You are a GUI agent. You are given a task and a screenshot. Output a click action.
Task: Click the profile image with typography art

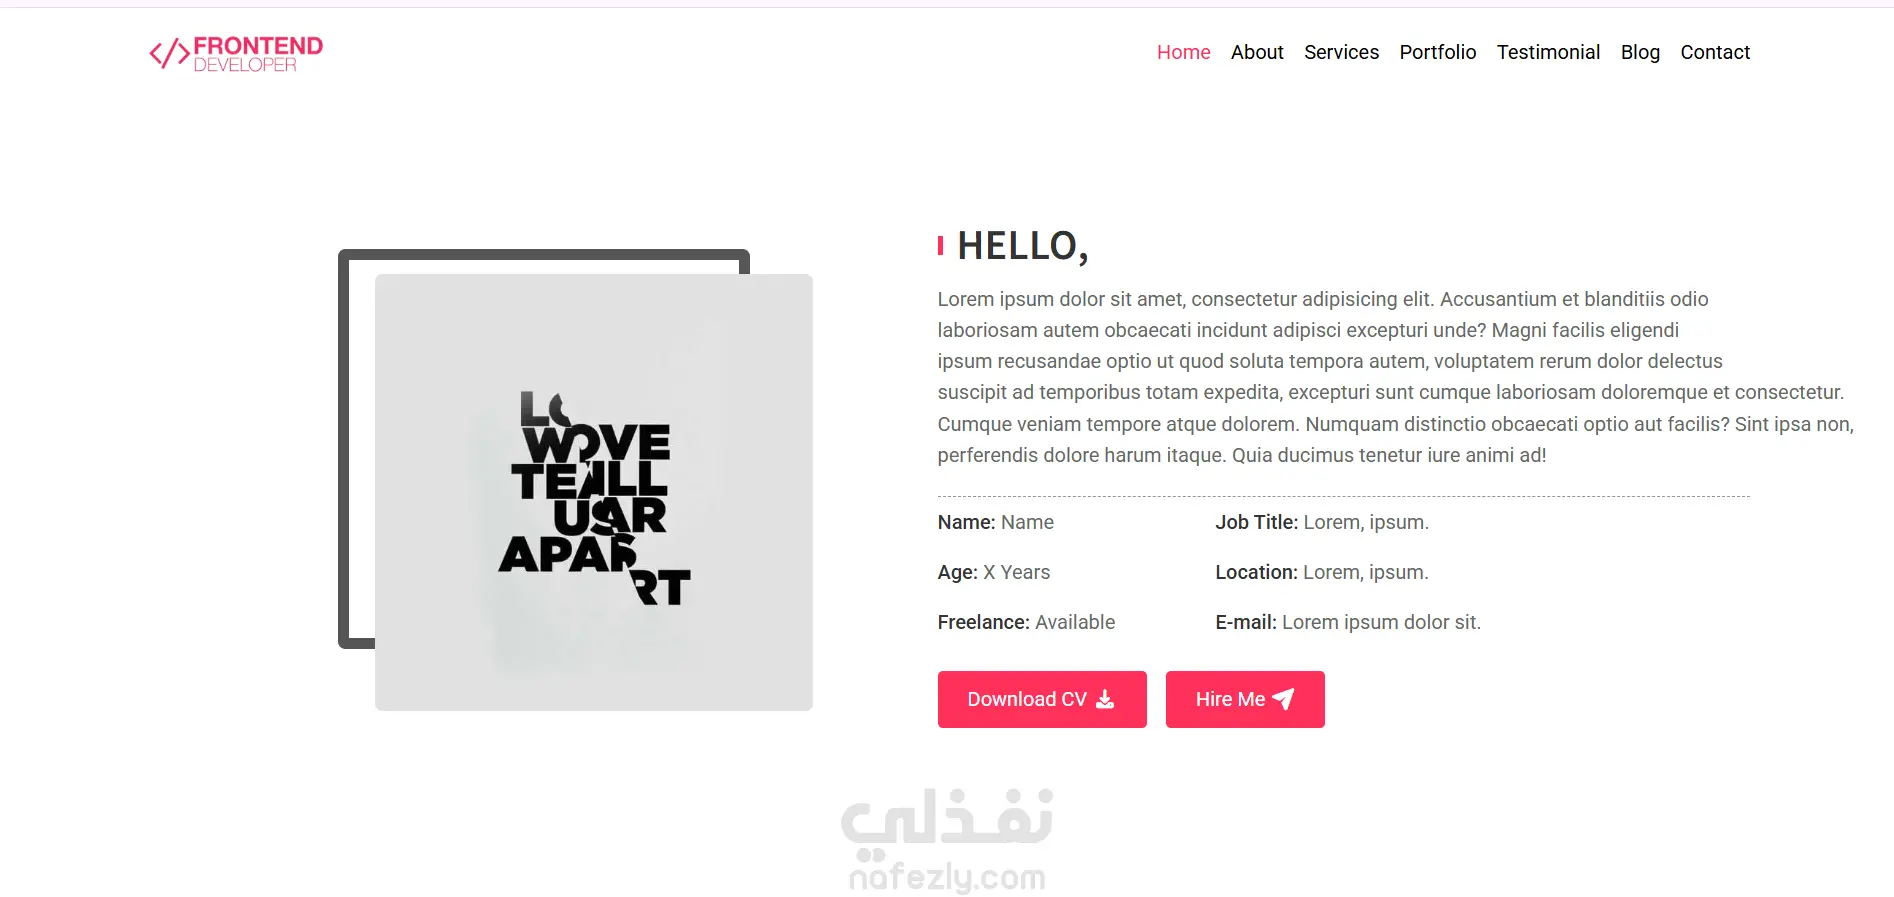[594, 492]
